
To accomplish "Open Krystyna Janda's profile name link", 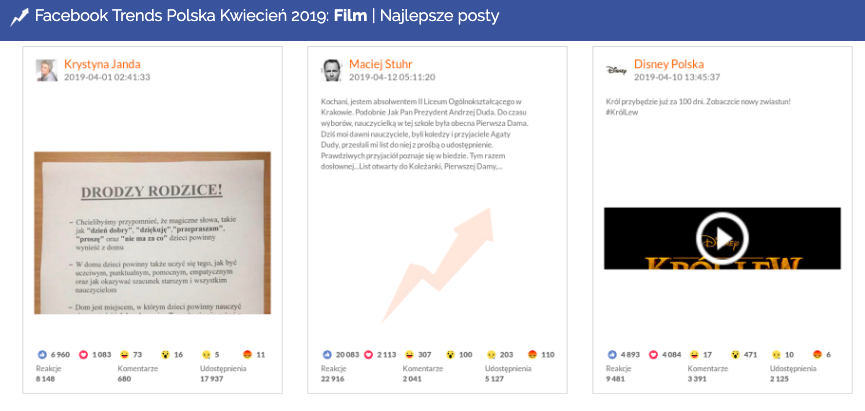I will click(102, 64).
